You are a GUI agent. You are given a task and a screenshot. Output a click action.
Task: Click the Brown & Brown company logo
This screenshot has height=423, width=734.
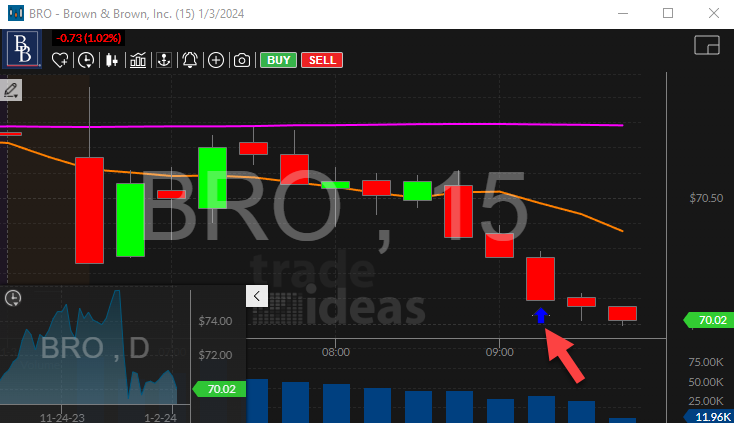[22, 48]
